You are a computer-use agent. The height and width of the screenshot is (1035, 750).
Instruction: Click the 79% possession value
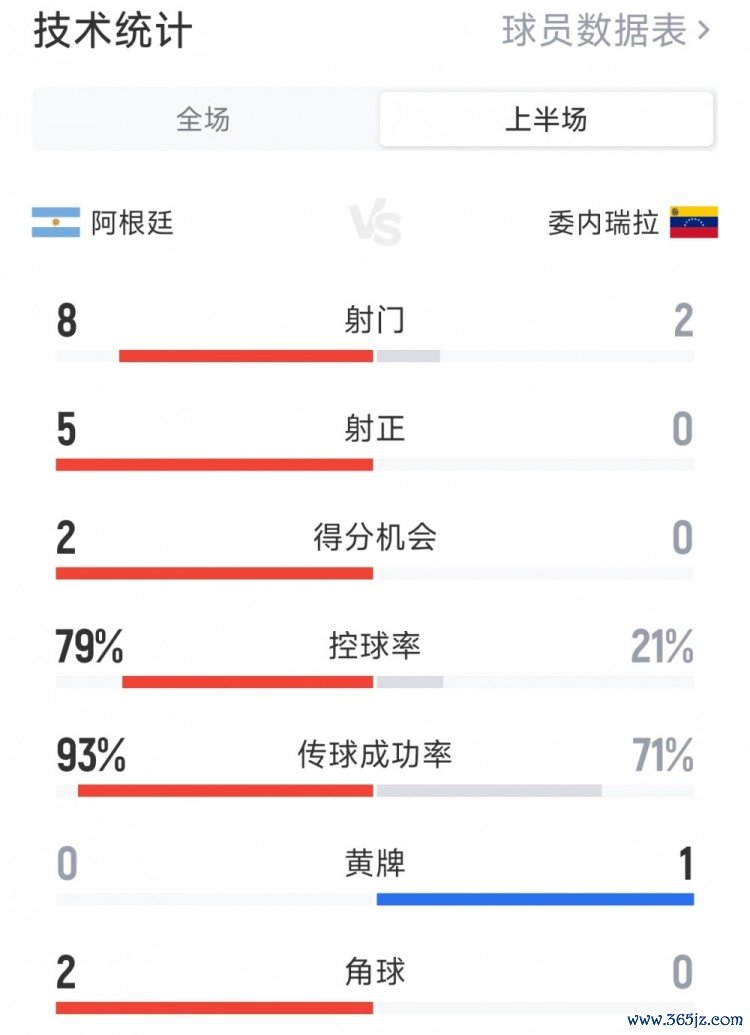pos(89,646)
